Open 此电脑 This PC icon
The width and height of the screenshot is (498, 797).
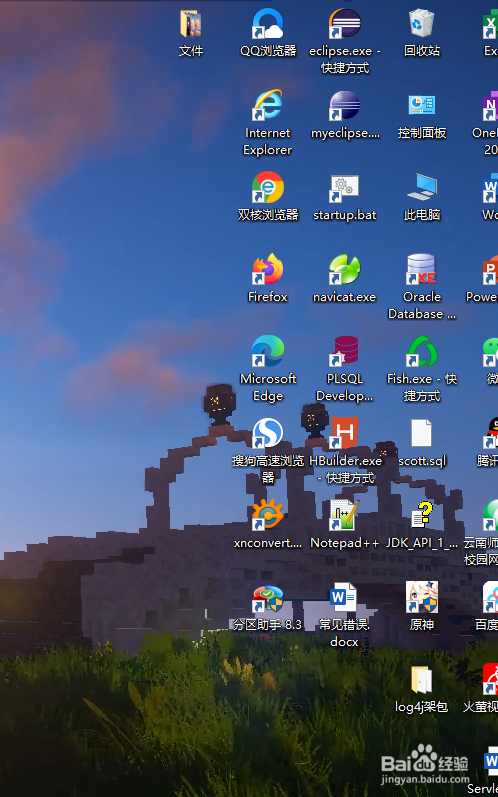(x=422, y=187)
